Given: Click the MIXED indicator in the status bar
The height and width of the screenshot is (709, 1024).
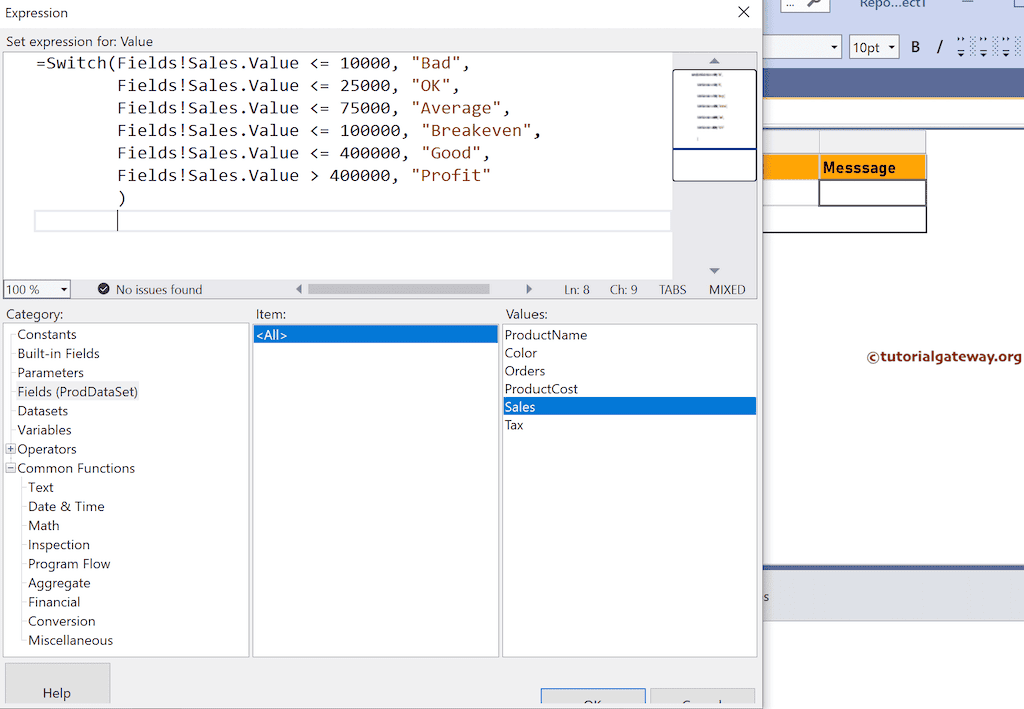Looking at the screenshot, I should coord(726,289).
